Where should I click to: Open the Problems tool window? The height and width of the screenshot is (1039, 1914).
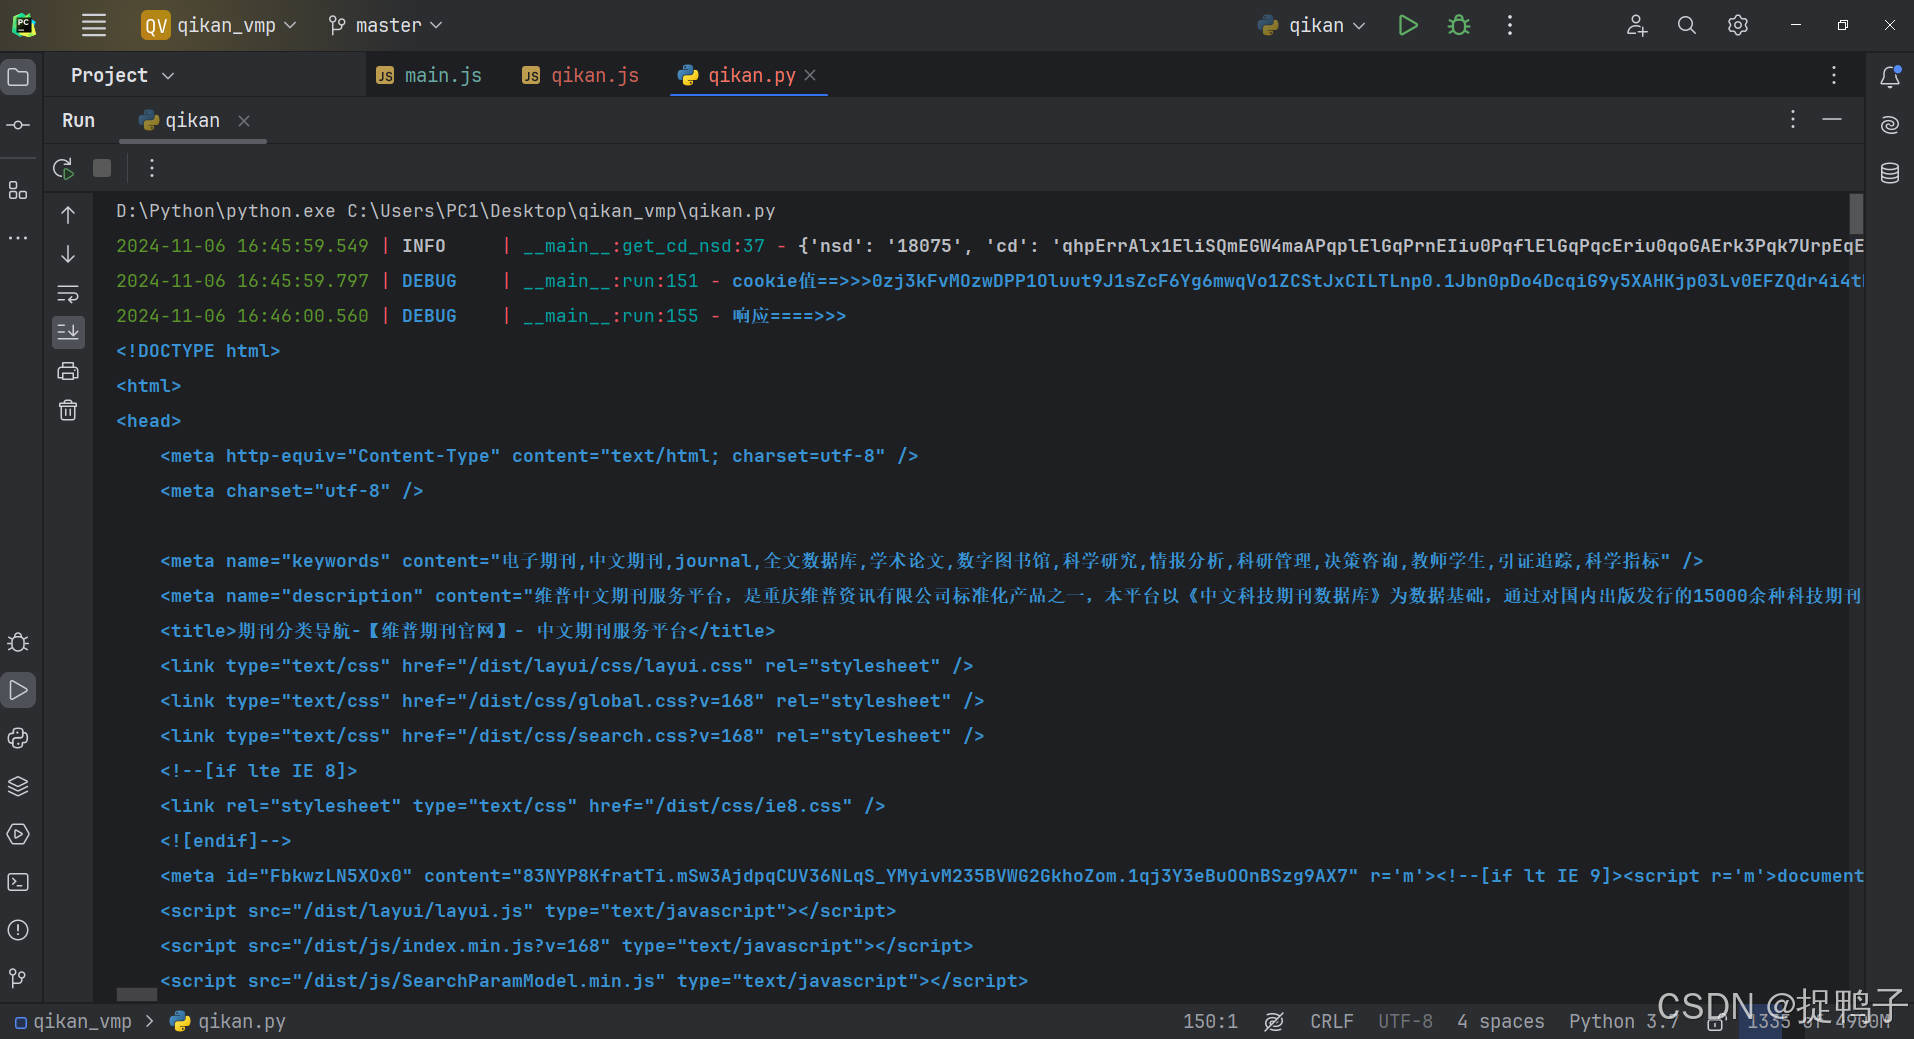(x=18, y=930)
